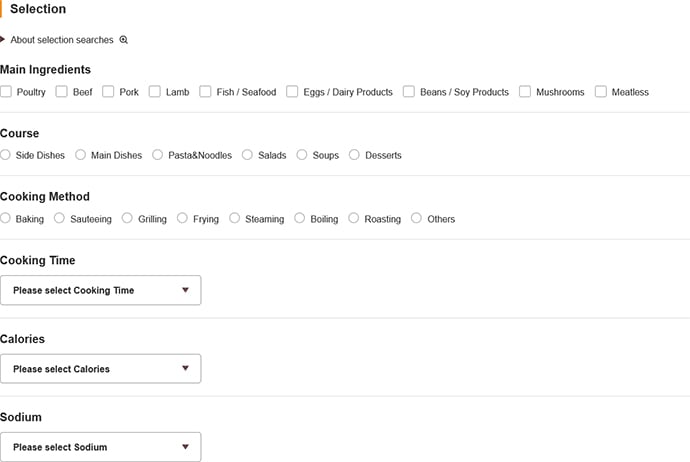
Task: Choose the Desserts radio button
Action: coord(354,155)
